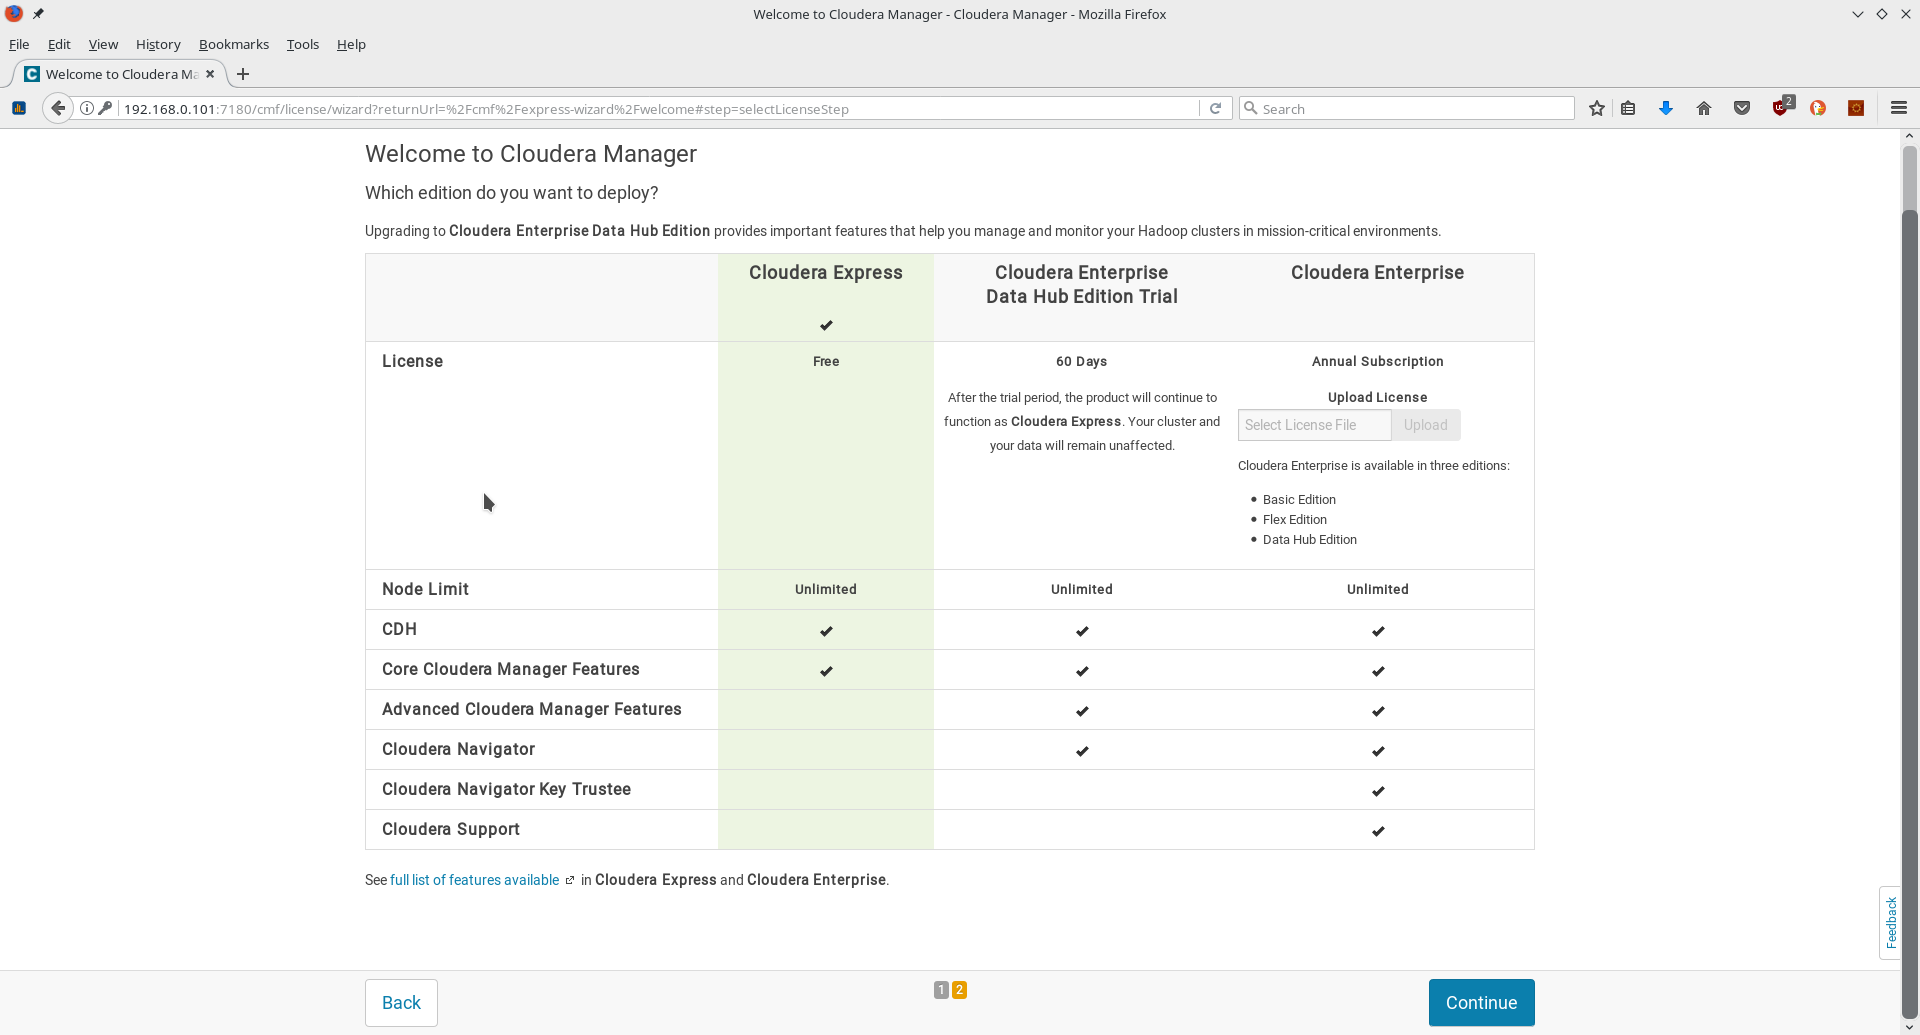
Task: Open the View menu
Action: pyautogui.click(x=103, y=44)
